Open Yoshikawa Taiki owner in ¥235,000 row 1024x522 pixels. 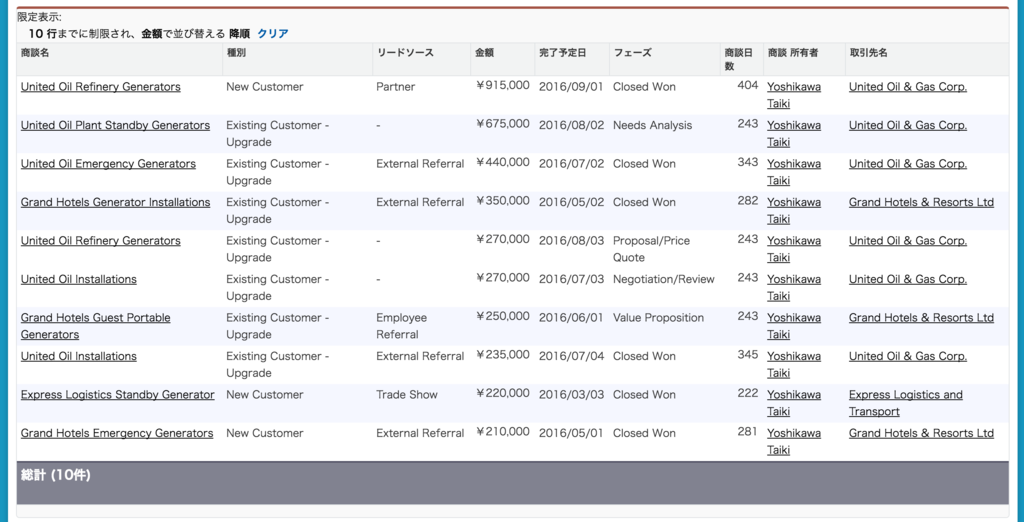point(794,365)
